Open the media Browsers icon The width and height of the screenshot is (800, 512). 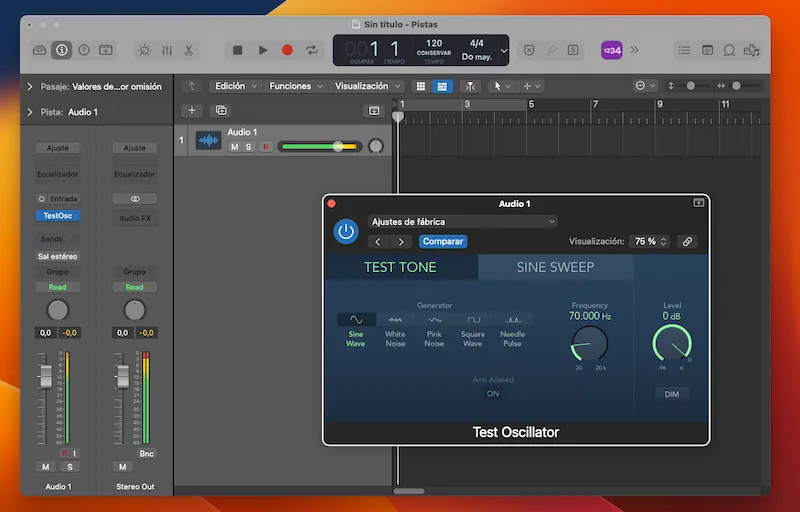752,50
